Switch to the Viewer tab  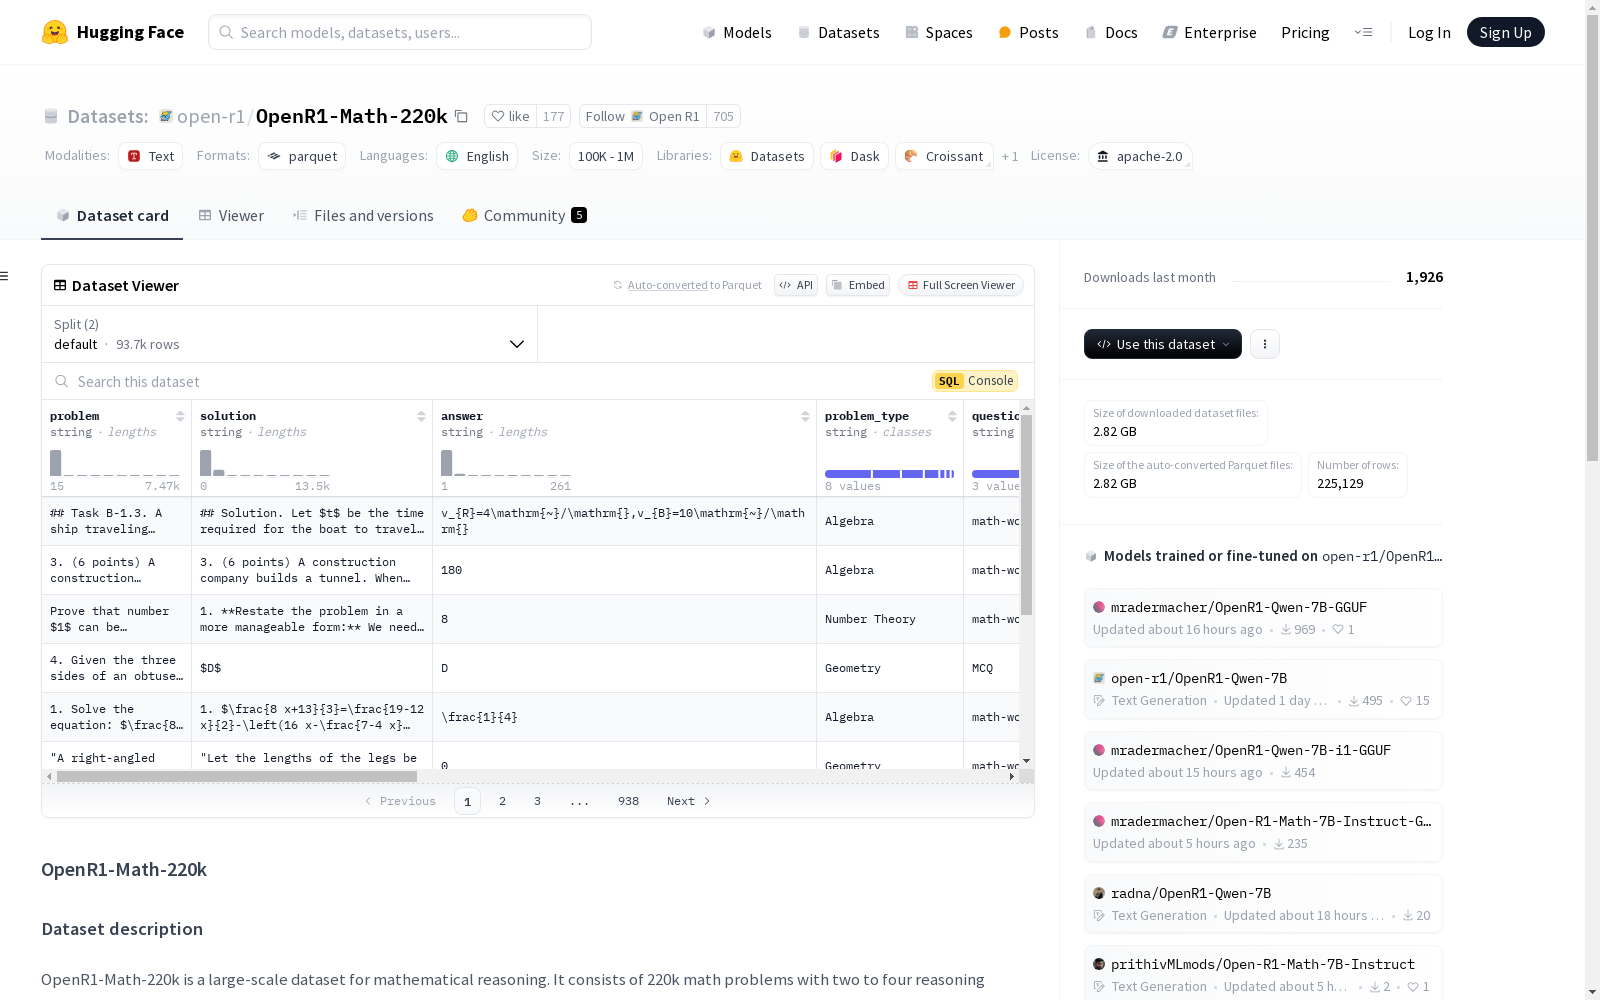pos(231,215)
